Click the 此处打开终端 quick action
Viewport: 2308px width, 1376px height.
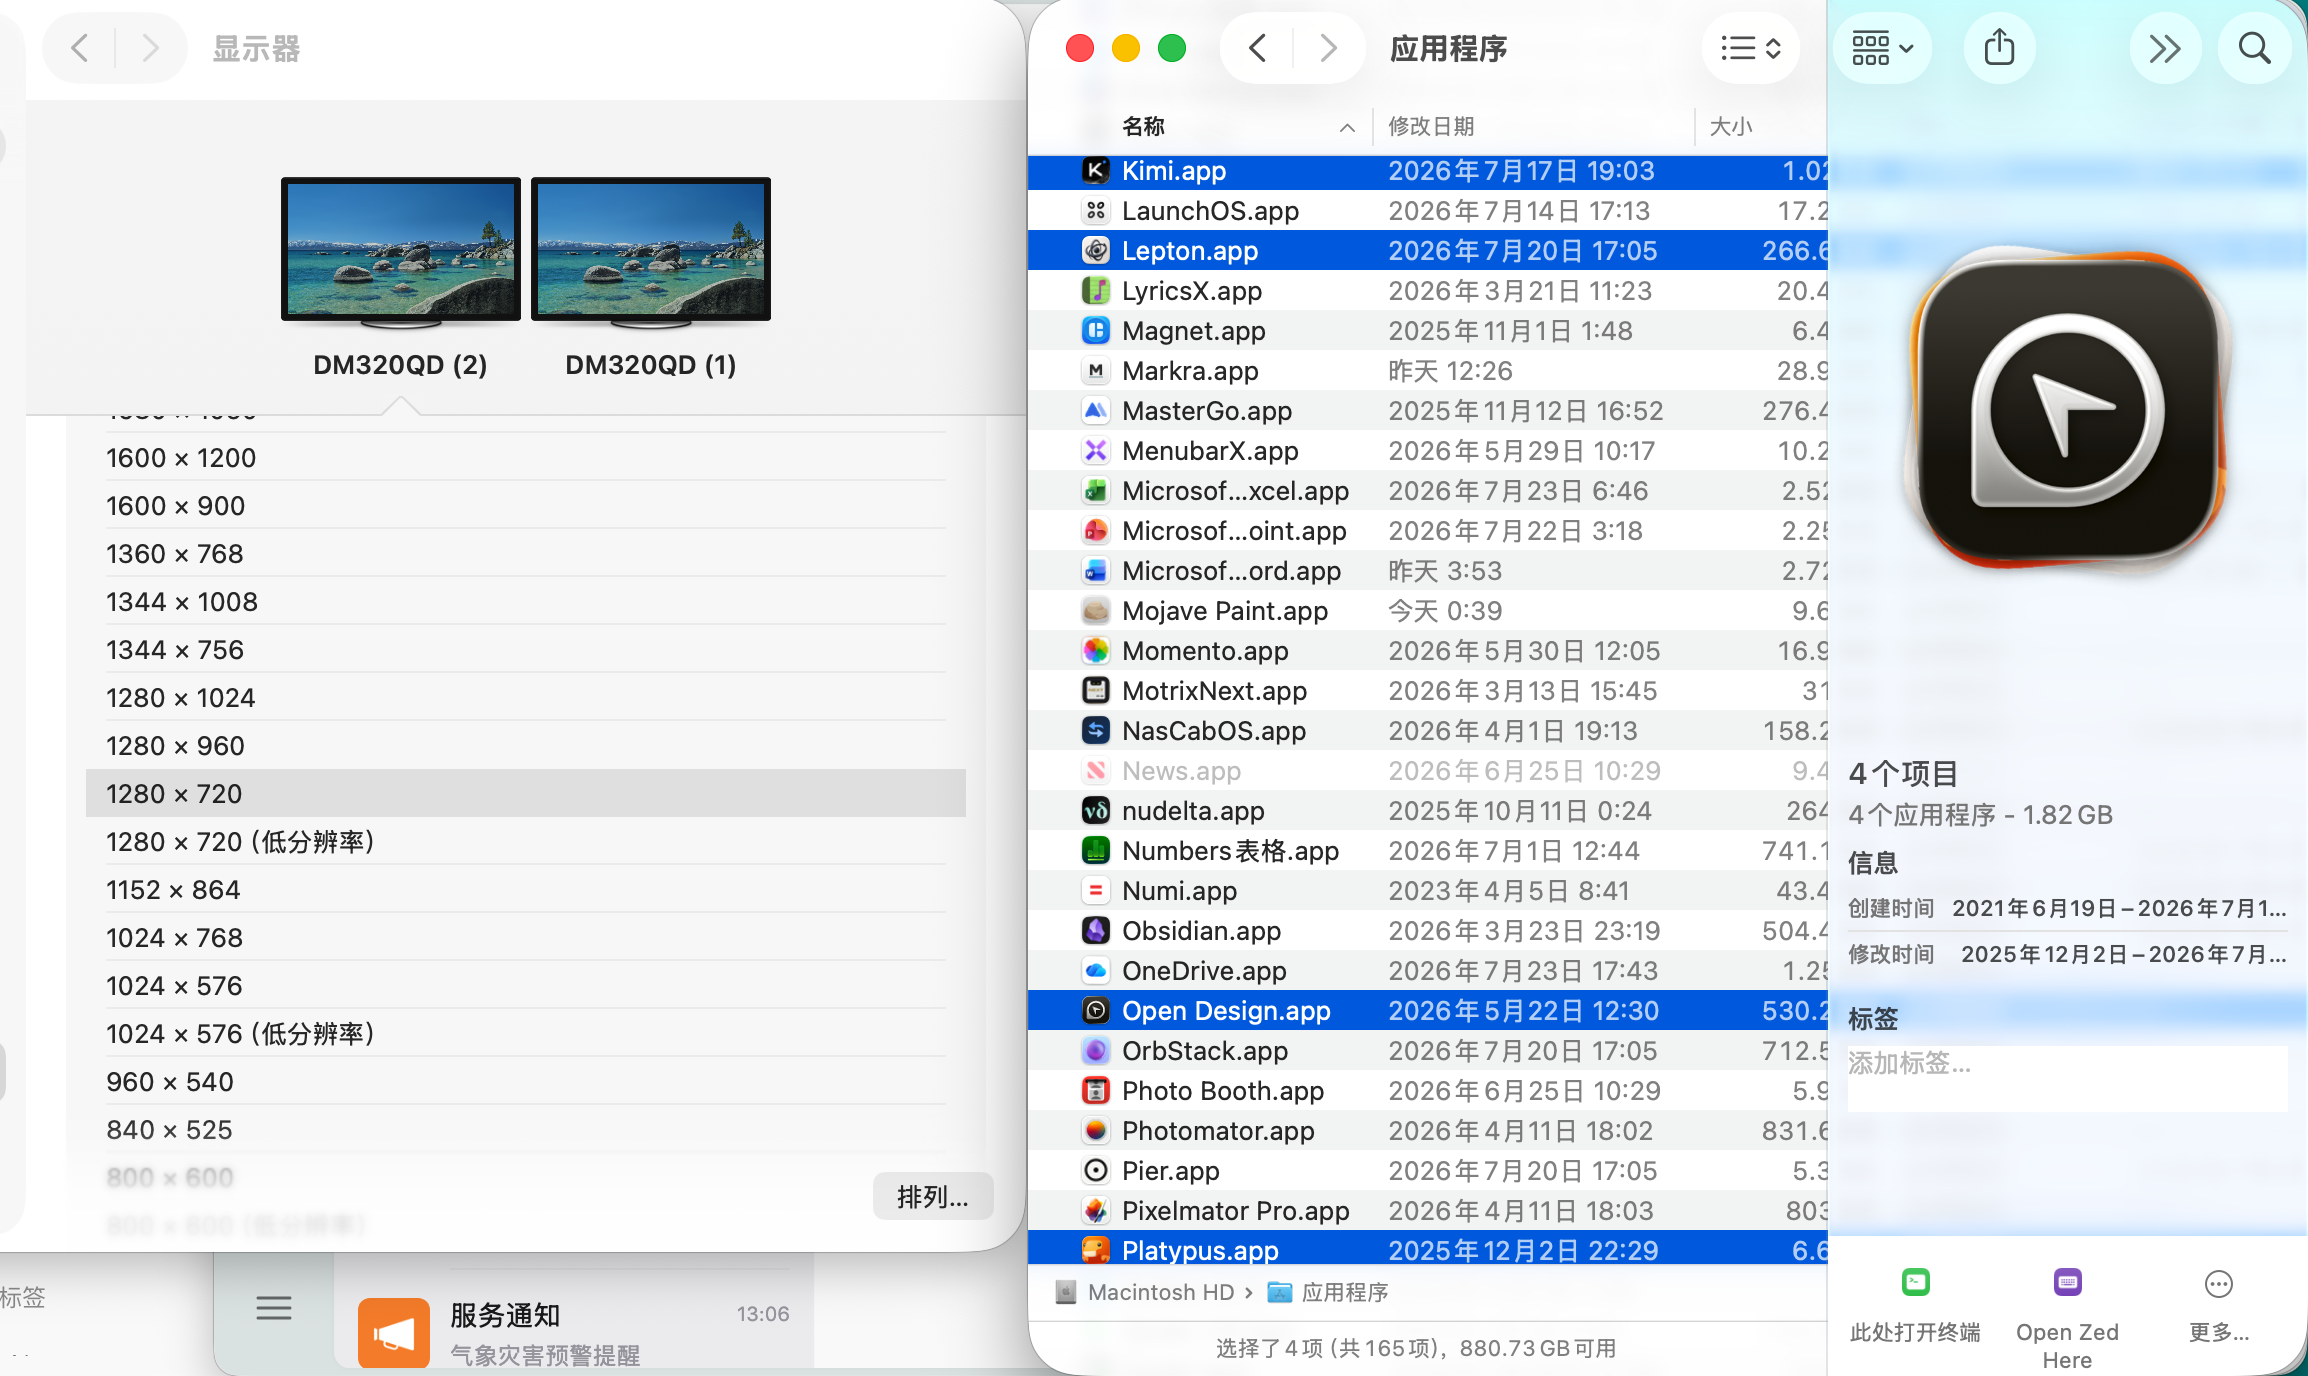[x=1915, y=1306]
